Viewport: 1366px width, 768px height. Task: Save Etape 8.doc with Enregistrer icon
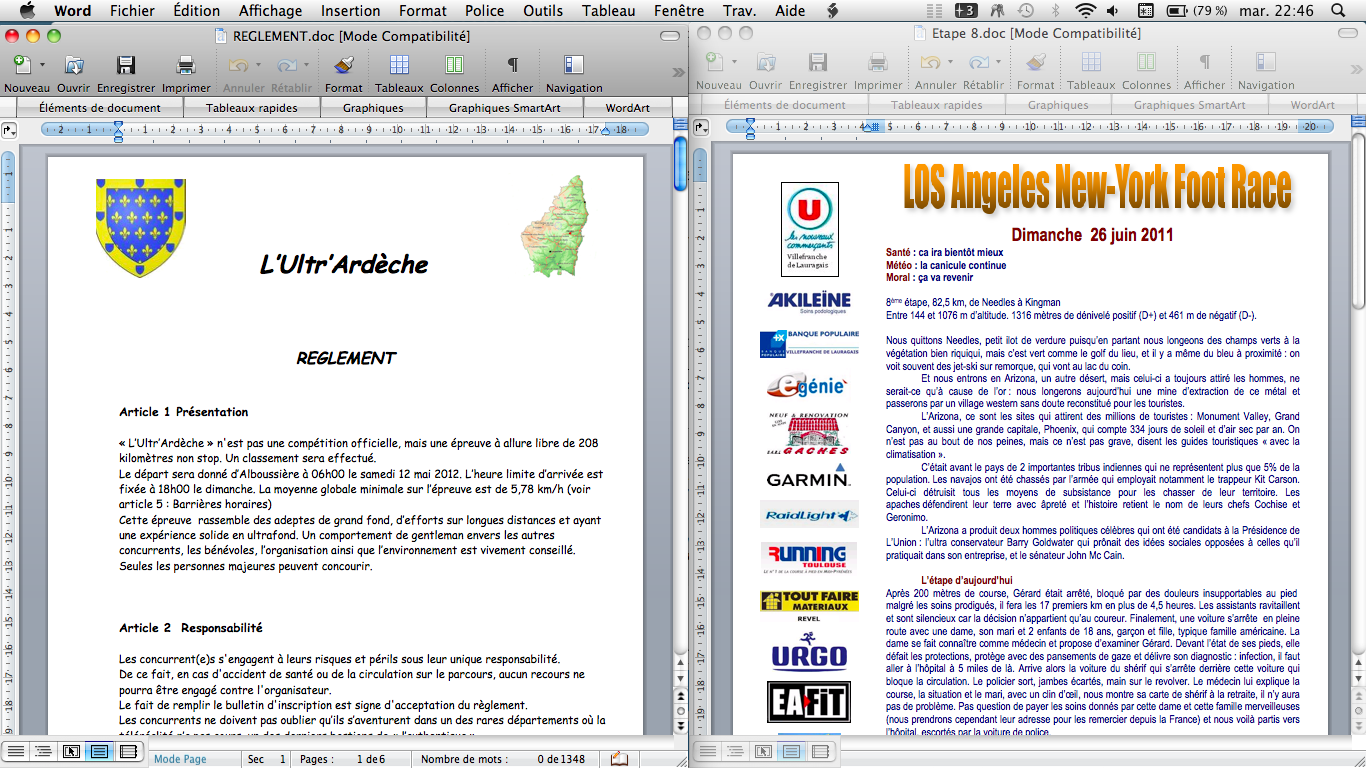(817, 63)
